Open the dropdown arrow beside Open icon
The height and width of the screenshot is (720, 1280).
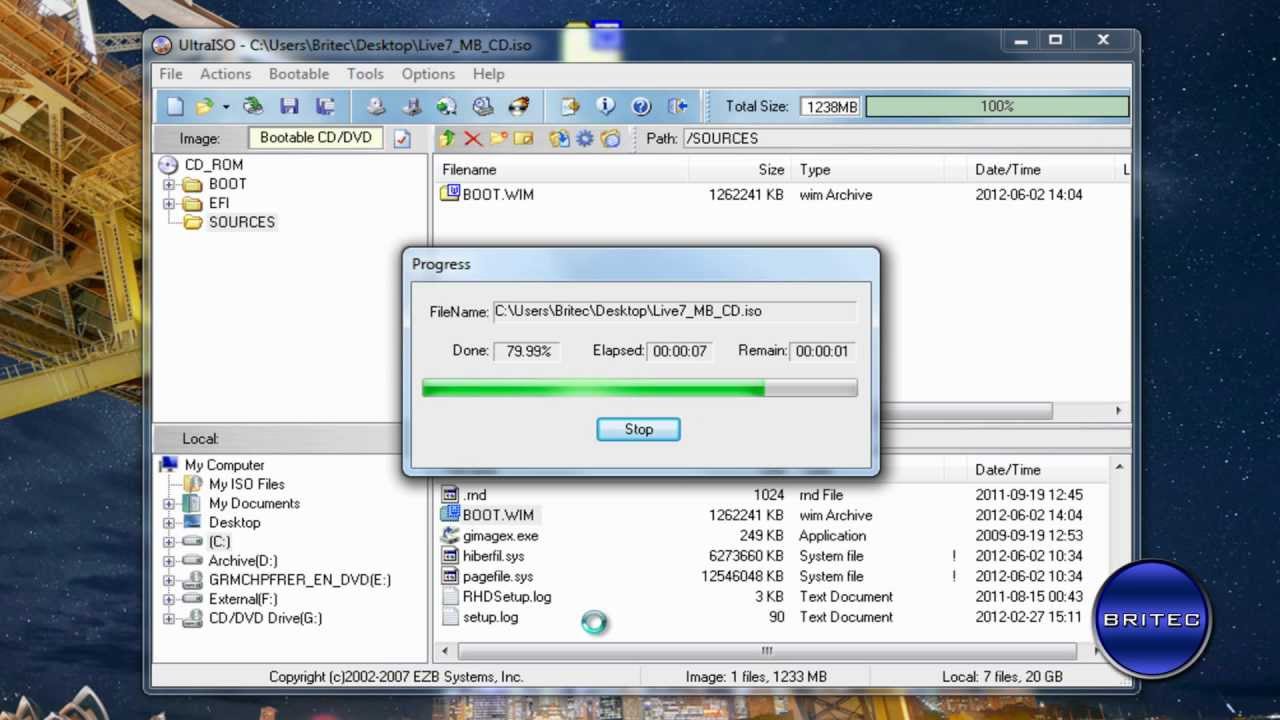point(226,106)
